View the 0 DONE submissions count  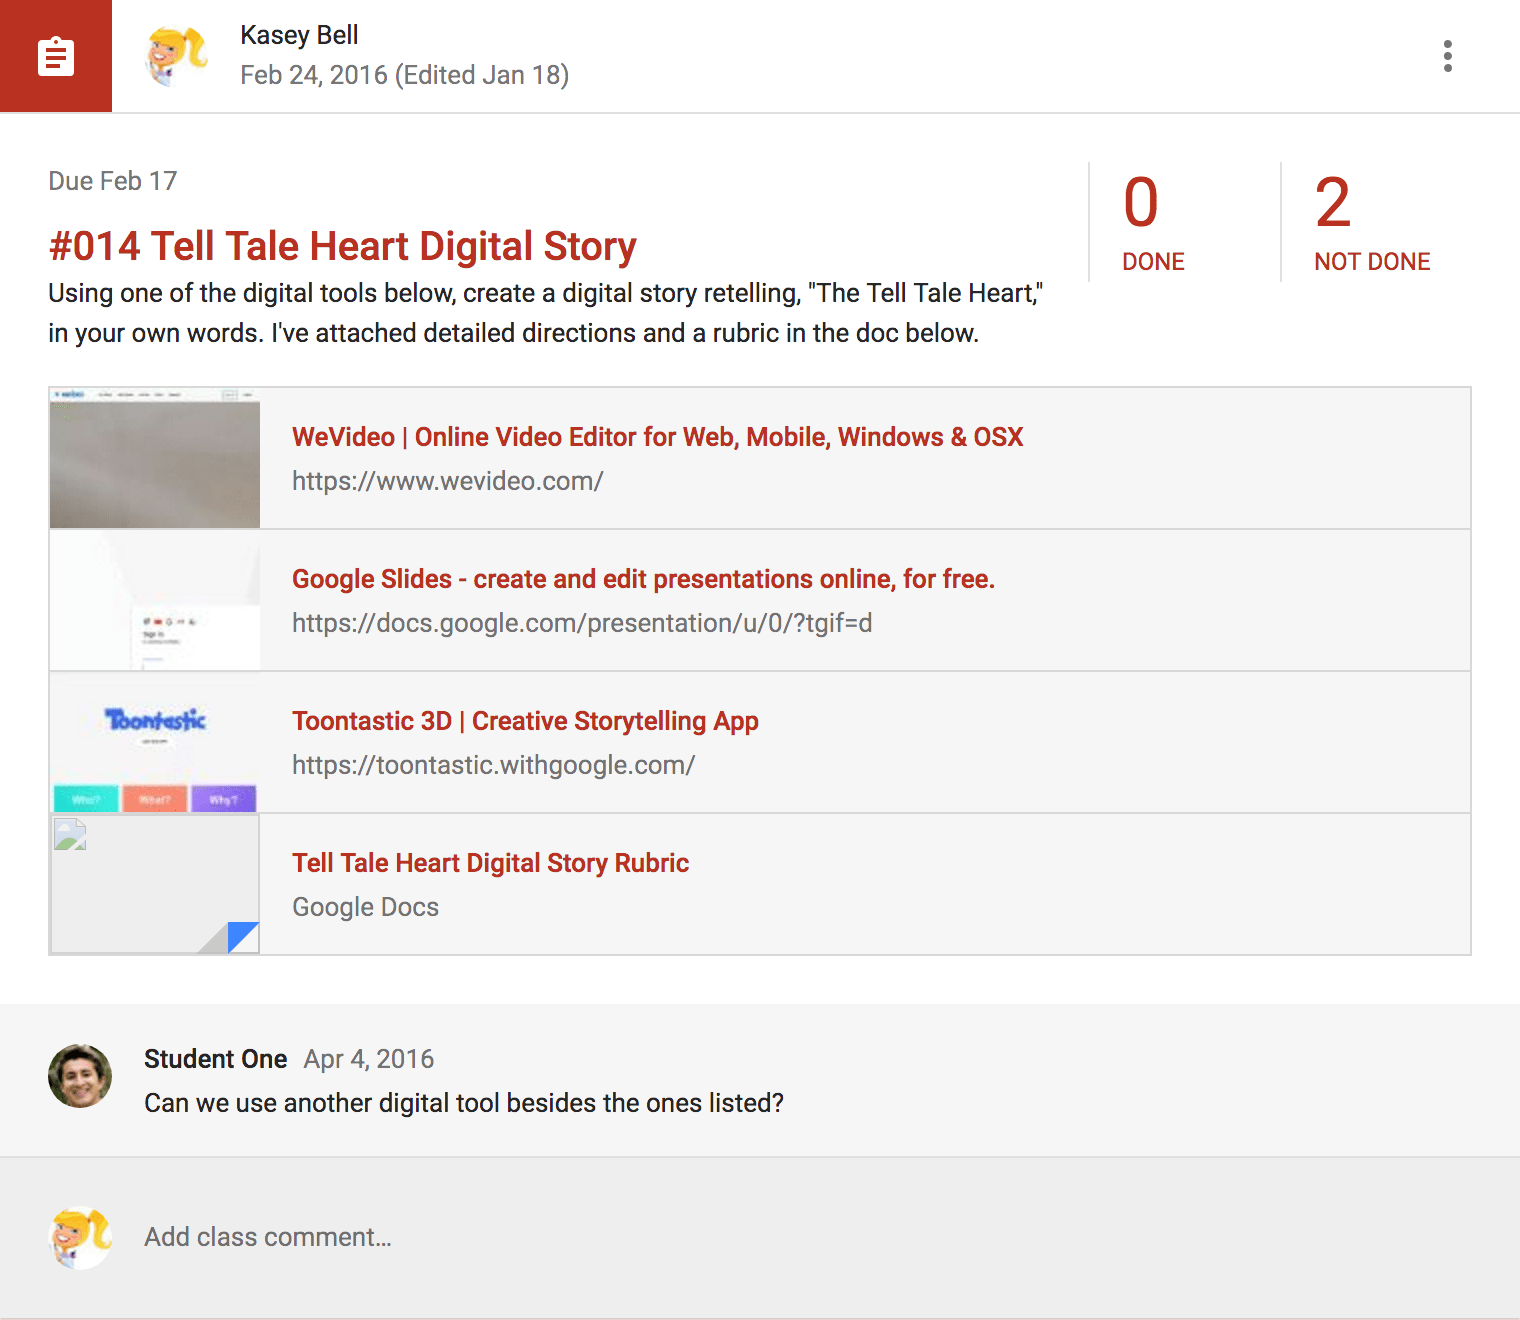pos(1153,222)
